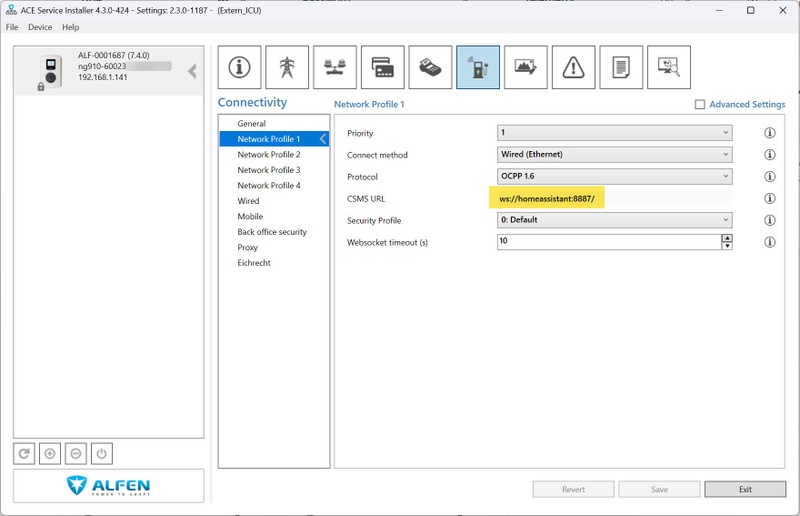This screenshot has height=516, width=800.
Task: Open the warning triangle diagnostics icon
Action: tap(573, 67)
